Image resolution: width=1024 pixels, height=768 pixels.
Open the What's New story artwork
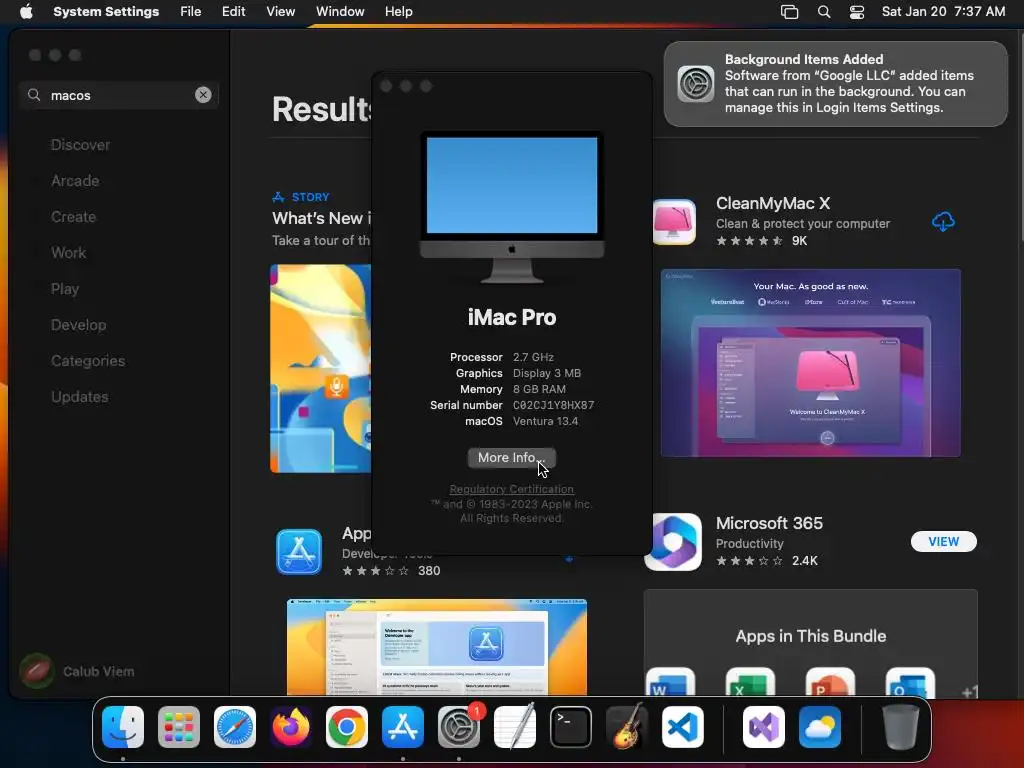(x=321, y=368)
